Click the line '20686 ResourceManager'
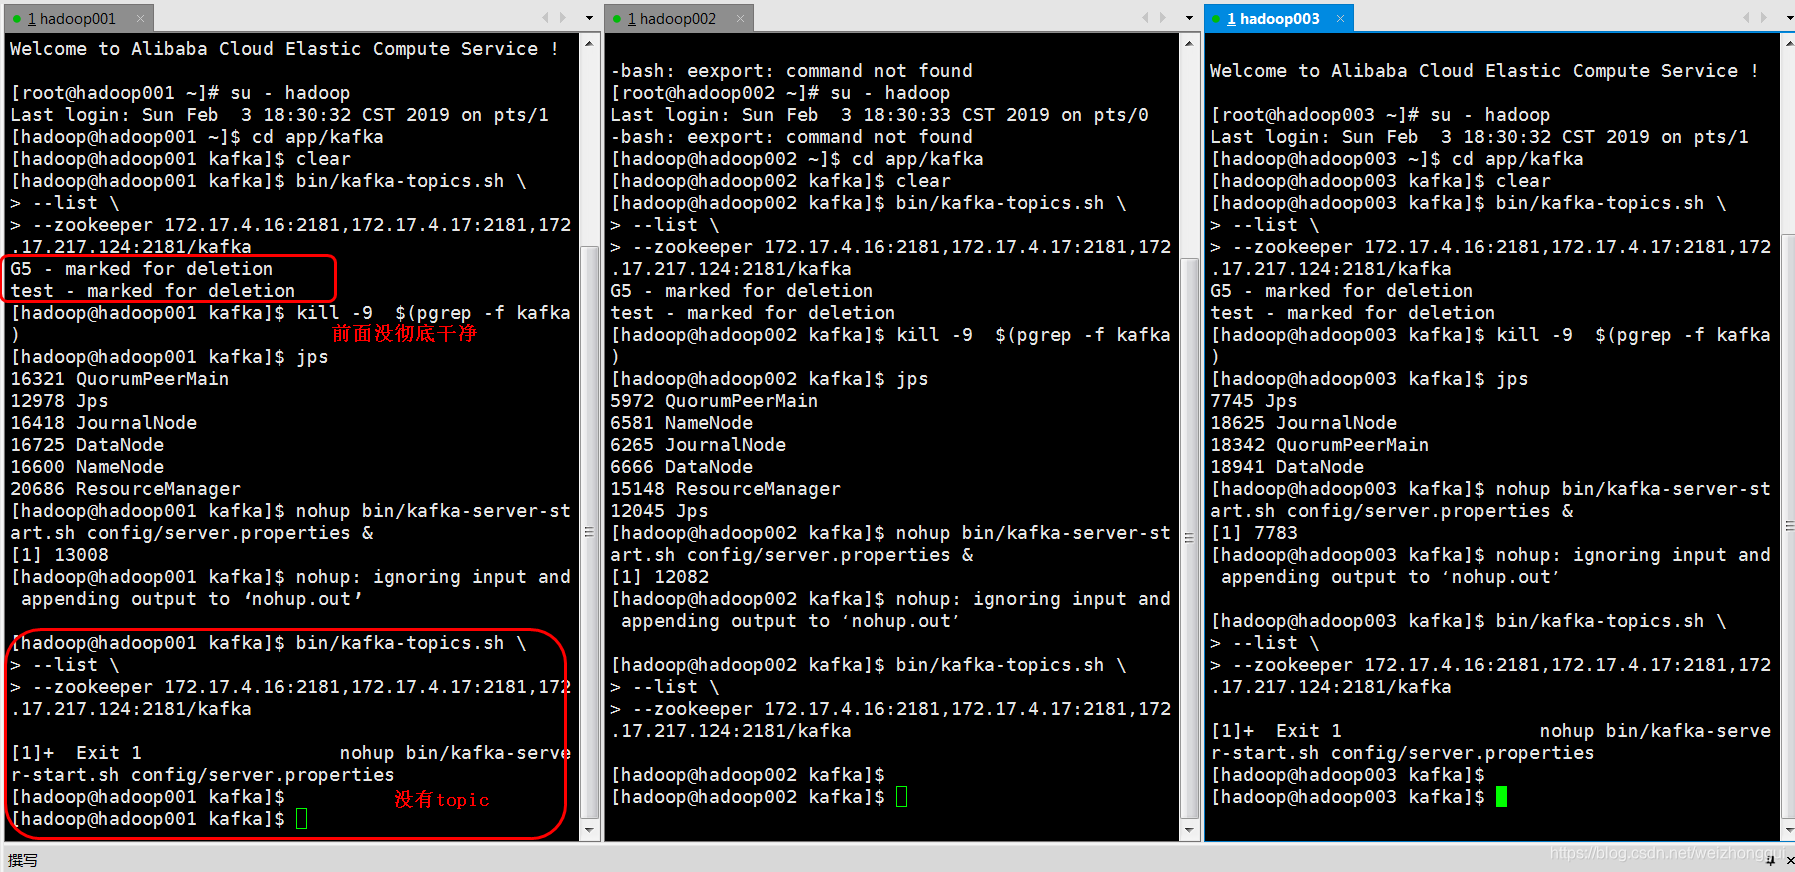Screen dimensions: 1795x872 [x=126, y=489]
